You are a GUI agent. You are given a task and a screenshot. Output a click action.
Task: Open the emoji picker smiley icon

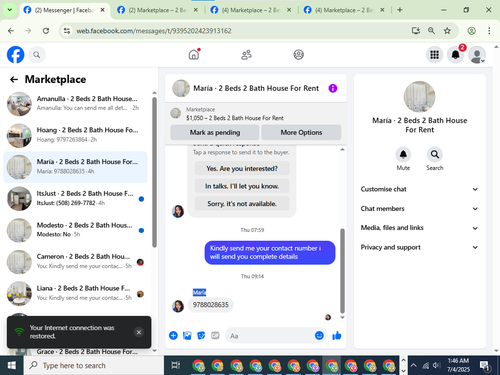(x=319, y=335)
